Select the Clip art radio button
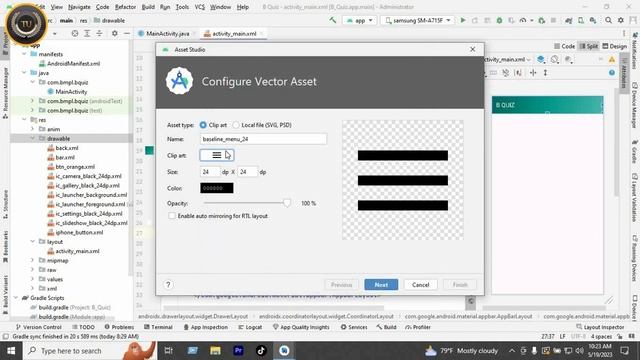Screen dimensions: 640x360 [203, 125]
